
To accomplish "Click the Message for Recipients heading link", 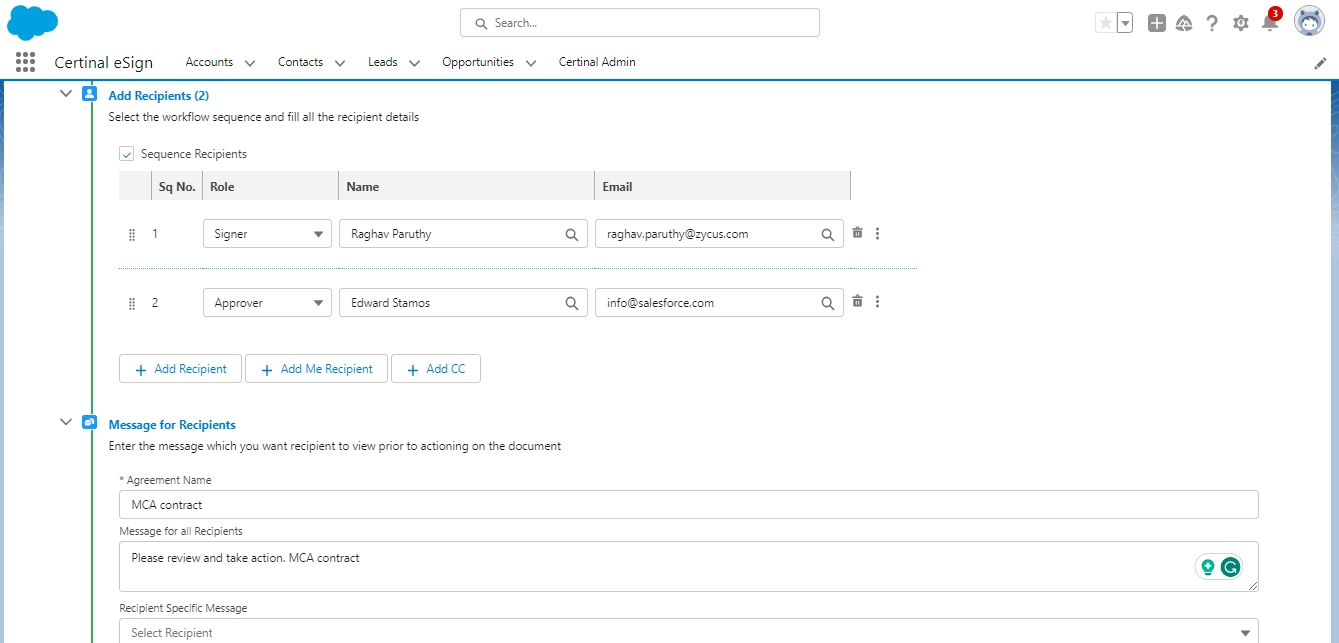I will [x=172, y=425].
